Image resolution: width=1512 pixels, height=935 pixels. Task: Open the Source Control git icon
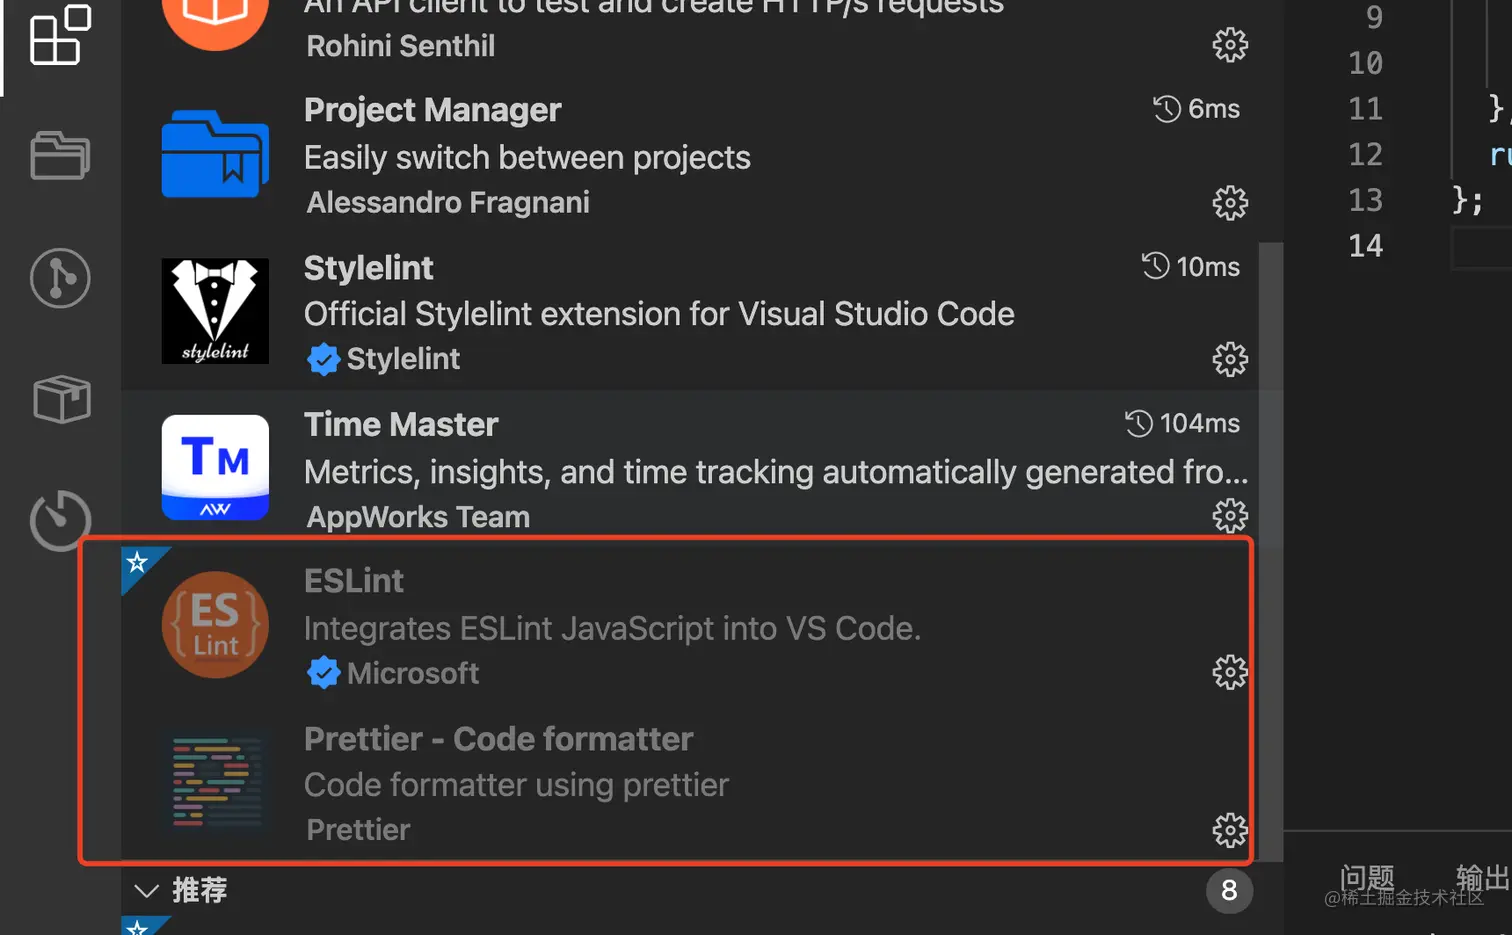(x=60, y=278)
